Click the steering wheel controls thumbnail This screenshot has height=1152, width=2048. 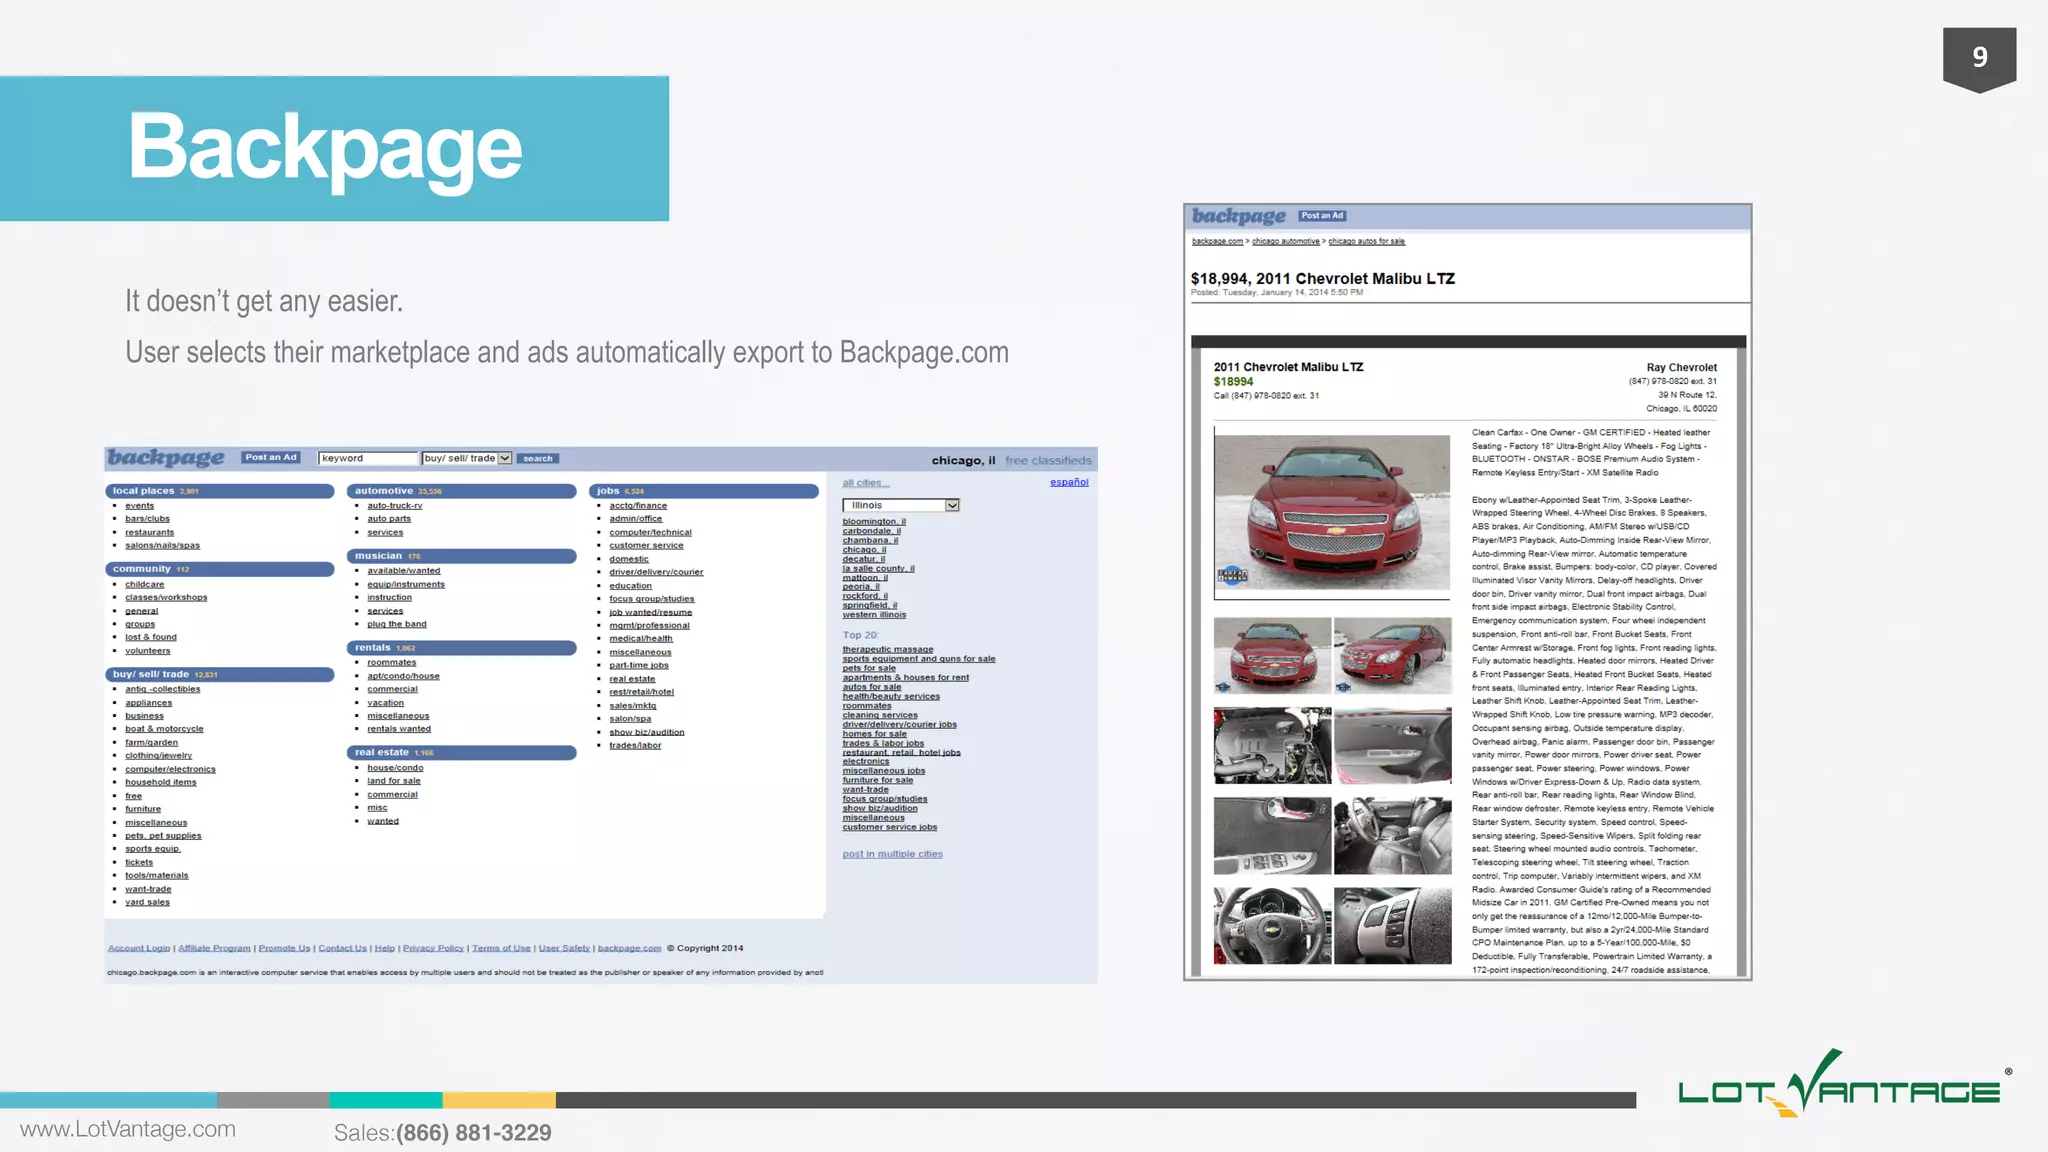(x=1392, y=926)
